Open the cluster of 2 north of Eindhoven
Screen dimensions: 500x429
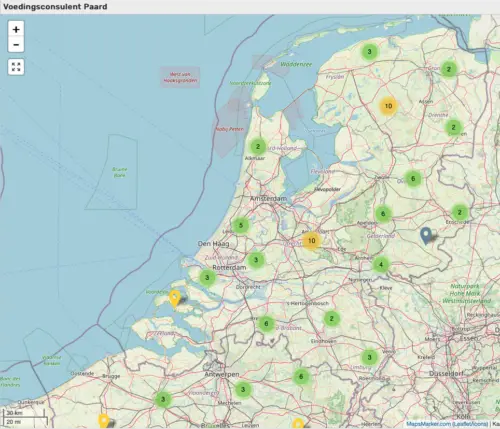(x=332, y=318)
